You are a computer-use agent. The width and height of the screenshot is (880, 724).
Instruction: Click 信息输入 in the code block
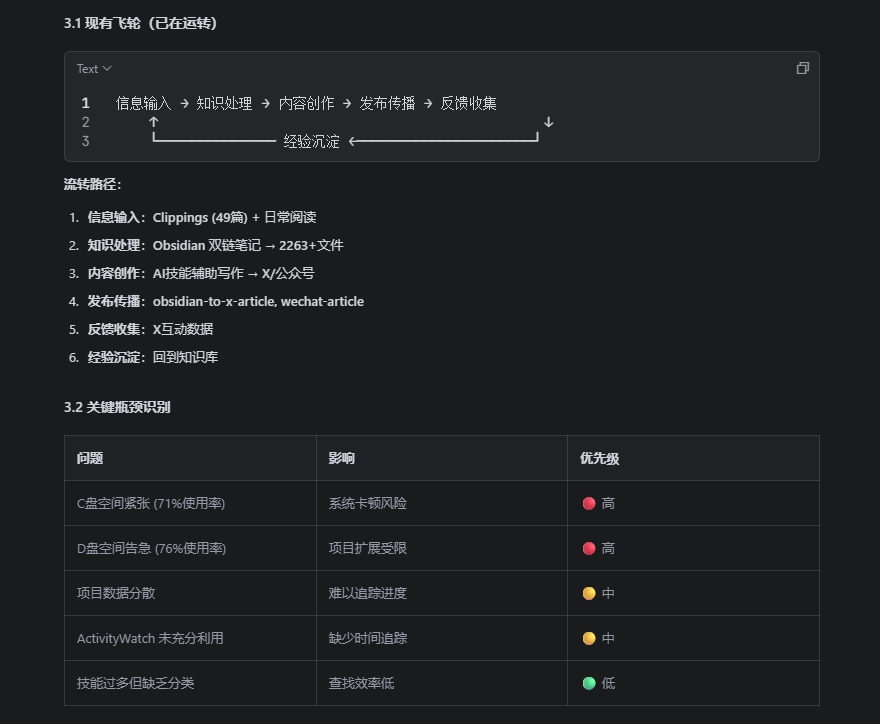(x=143, y=103)
